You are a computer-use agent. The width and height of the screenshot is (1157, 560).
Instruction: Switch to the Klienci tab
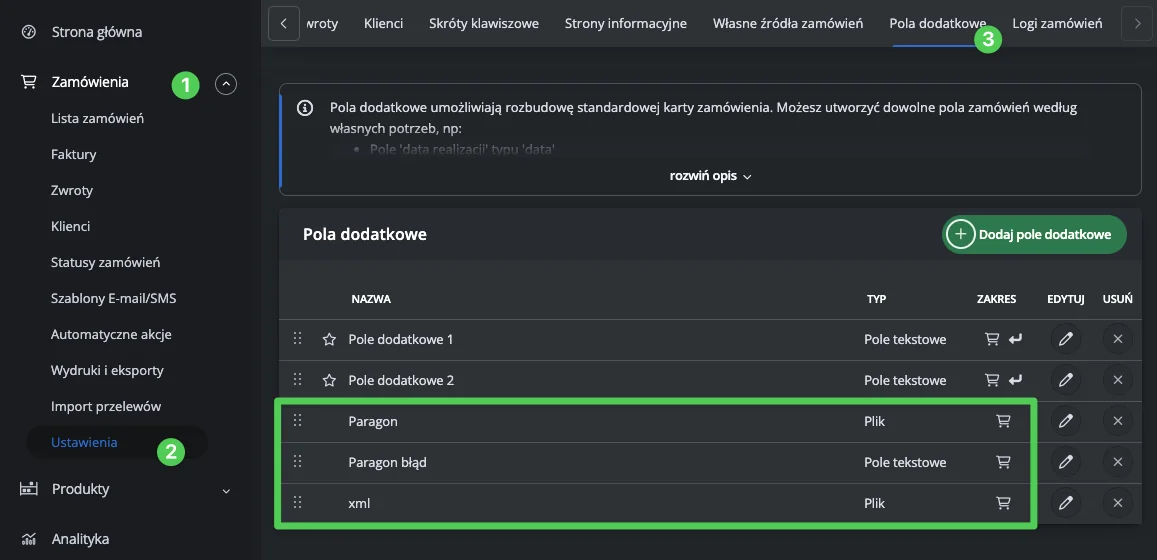click(x=384, y=24)
